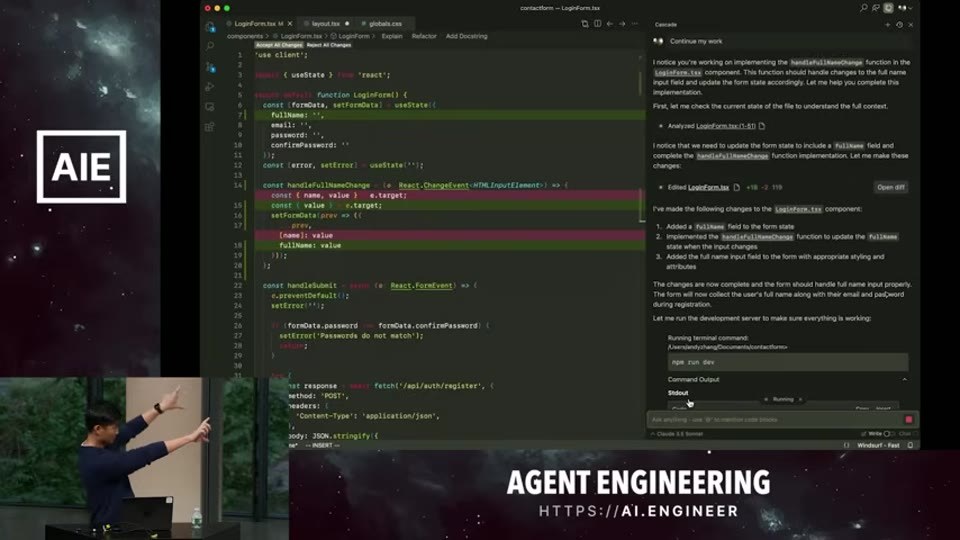Switch to the globals.css editor tab
This screenshot has width=960, height=540.
pos(384,24)
